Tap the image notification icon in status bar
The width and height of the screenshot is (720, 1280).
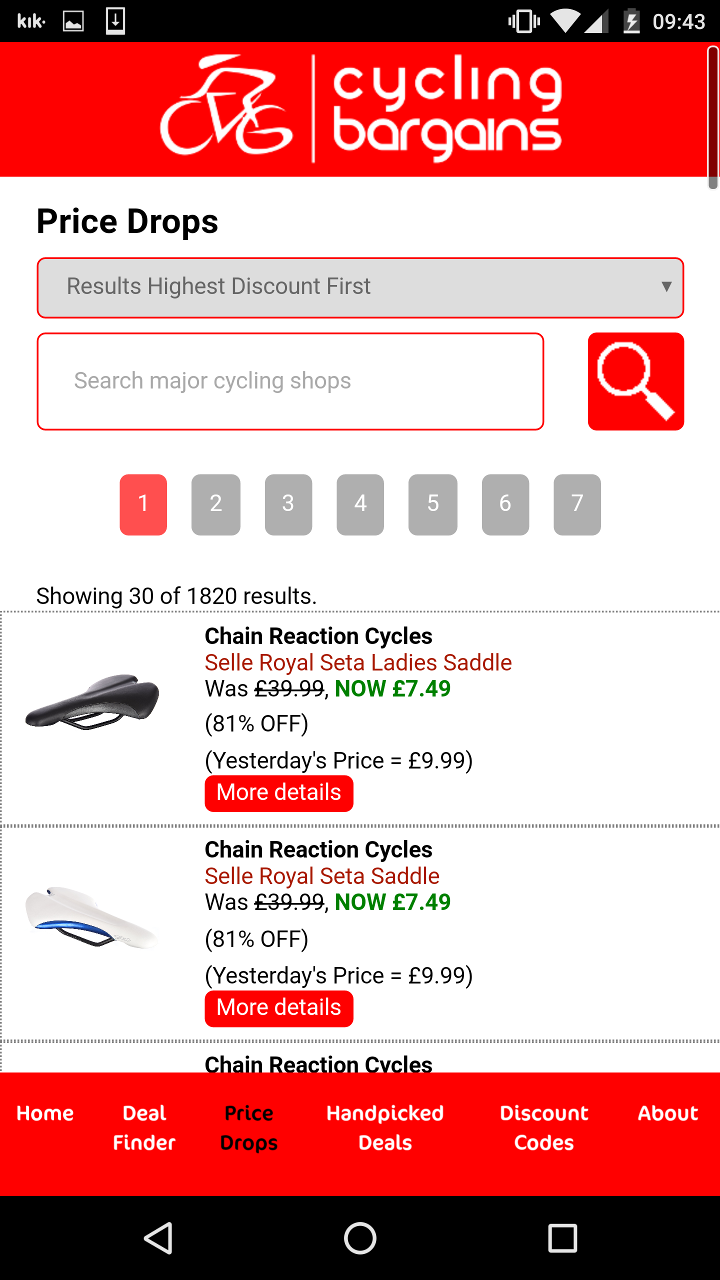(x=73, y=21)
